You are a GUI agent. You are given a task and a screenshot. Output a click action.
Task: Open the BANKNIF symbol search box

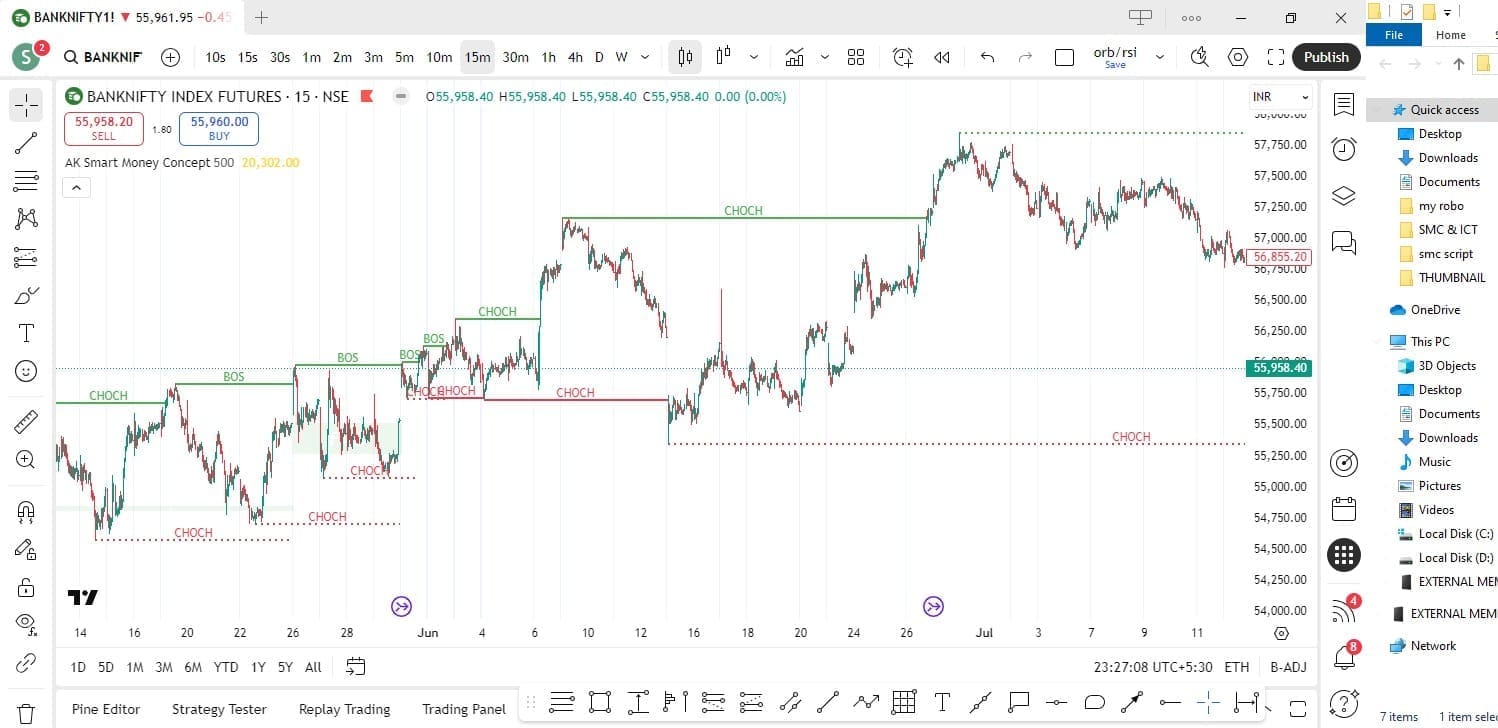coord(103,57)
